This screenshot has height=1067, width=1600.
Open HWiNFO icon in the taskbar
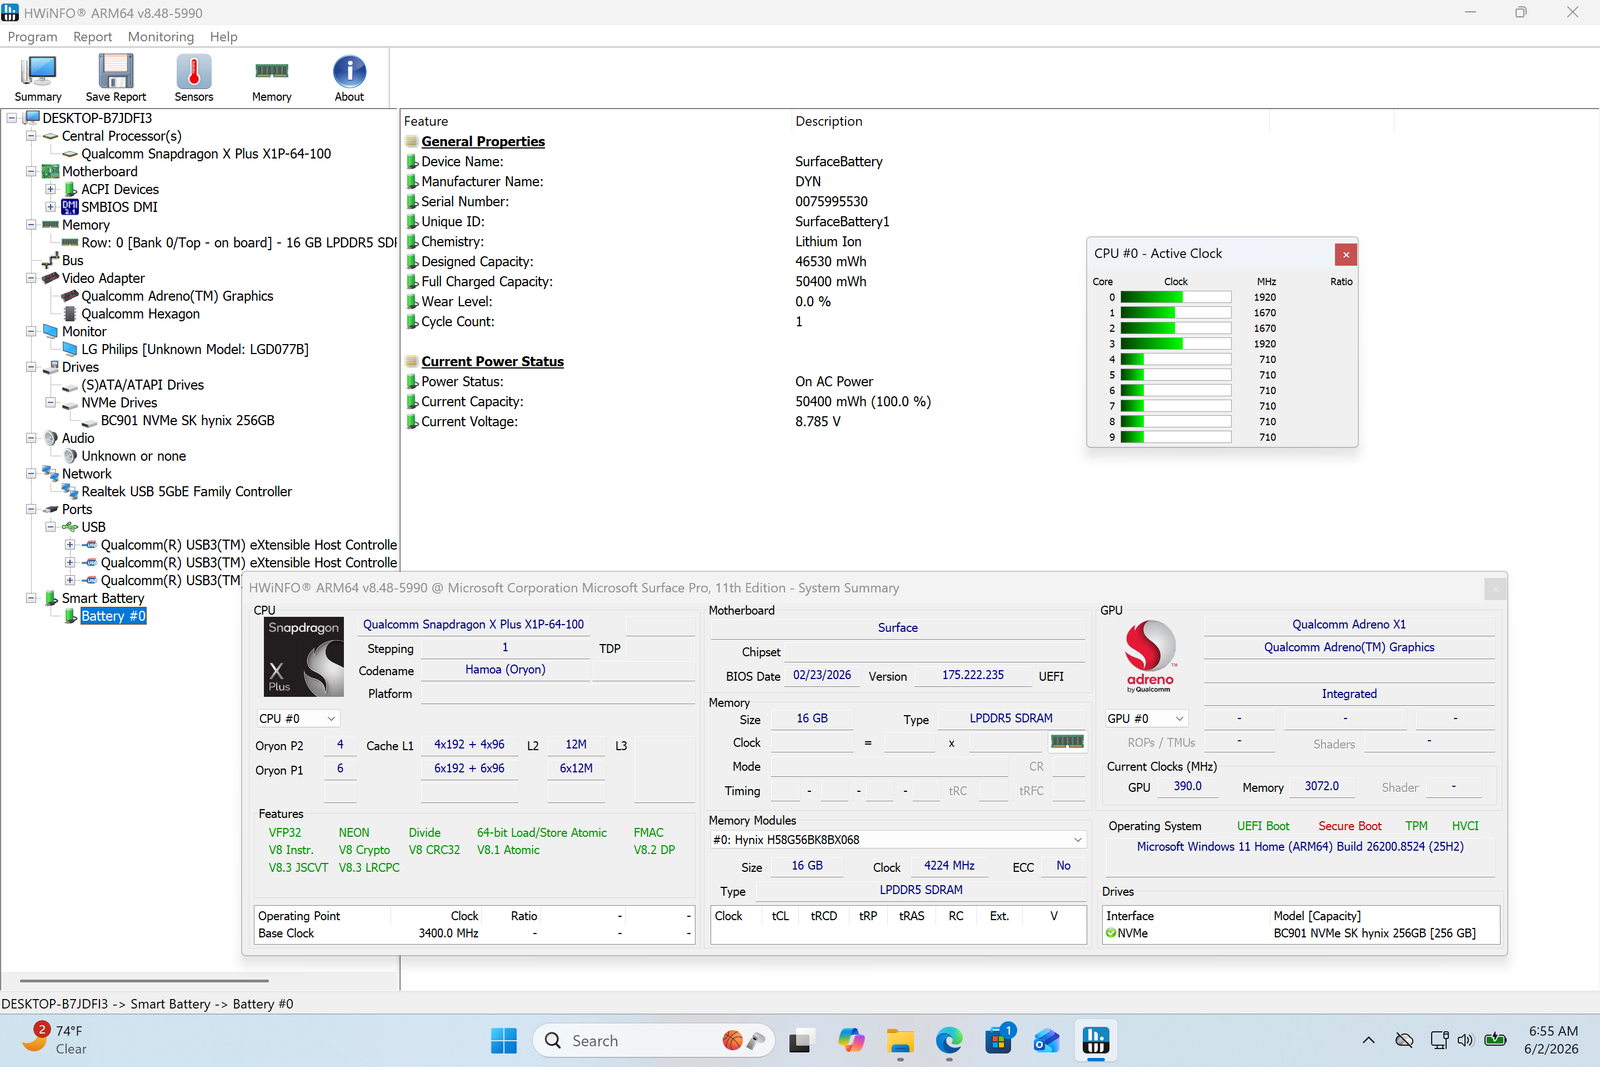pos(1096,1041)
